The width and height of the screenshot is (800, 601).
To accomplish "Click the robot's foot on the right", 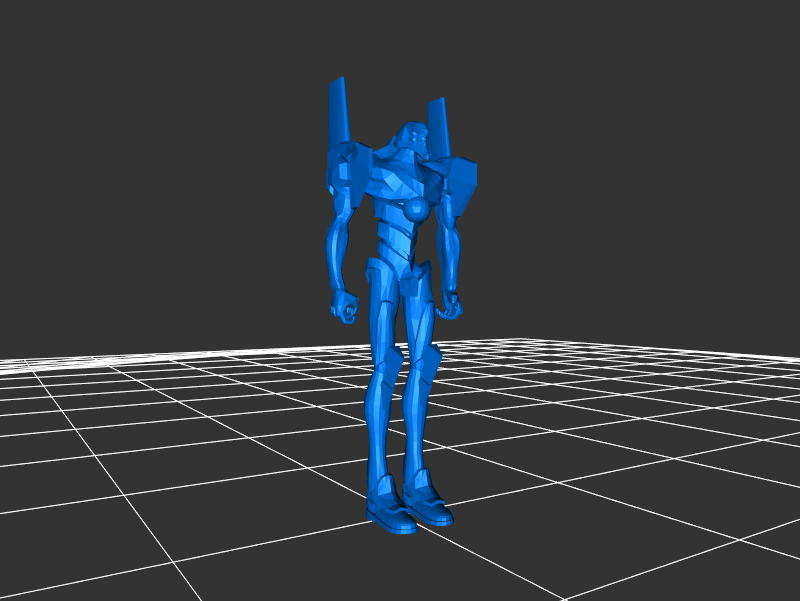I will click(x=430, y=505).
